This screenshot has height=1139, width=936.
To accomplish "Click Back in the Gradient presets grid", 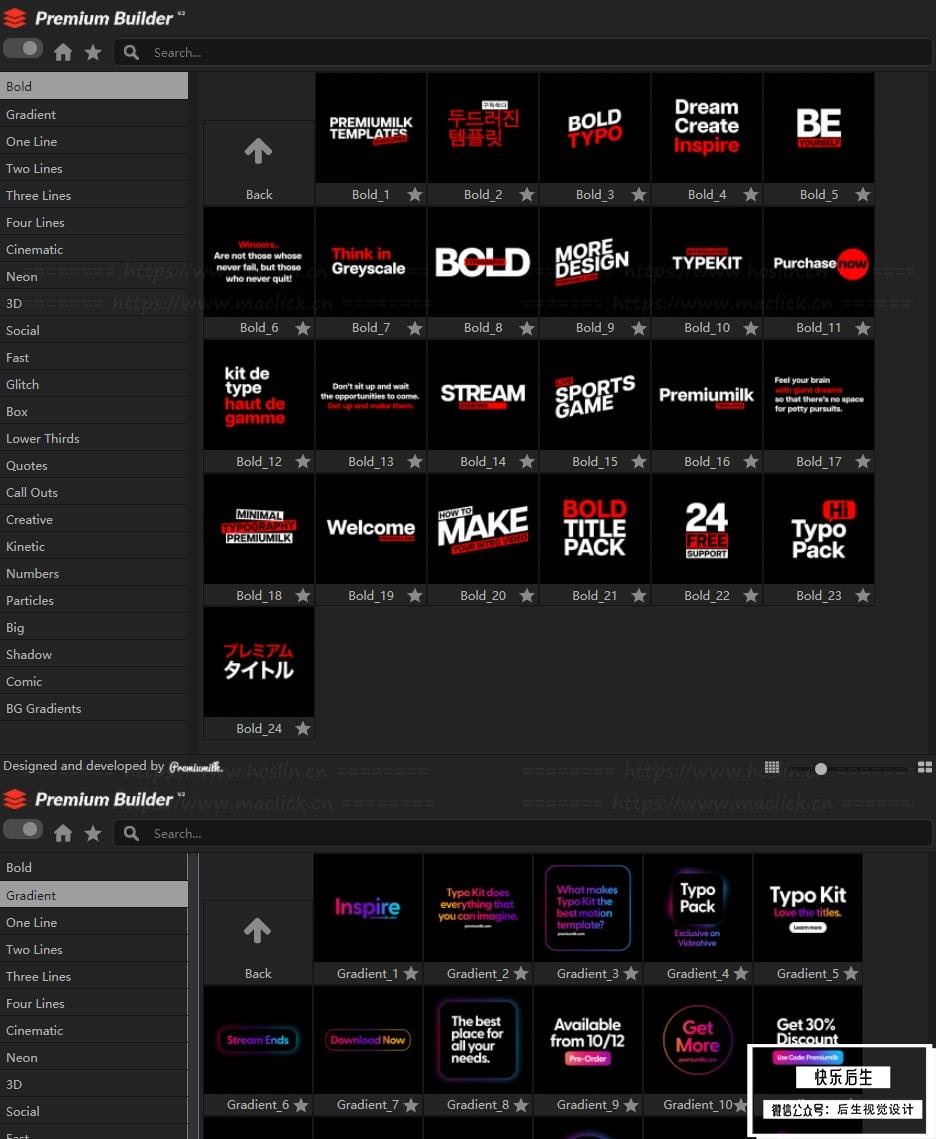I will [x=258, y=943].
